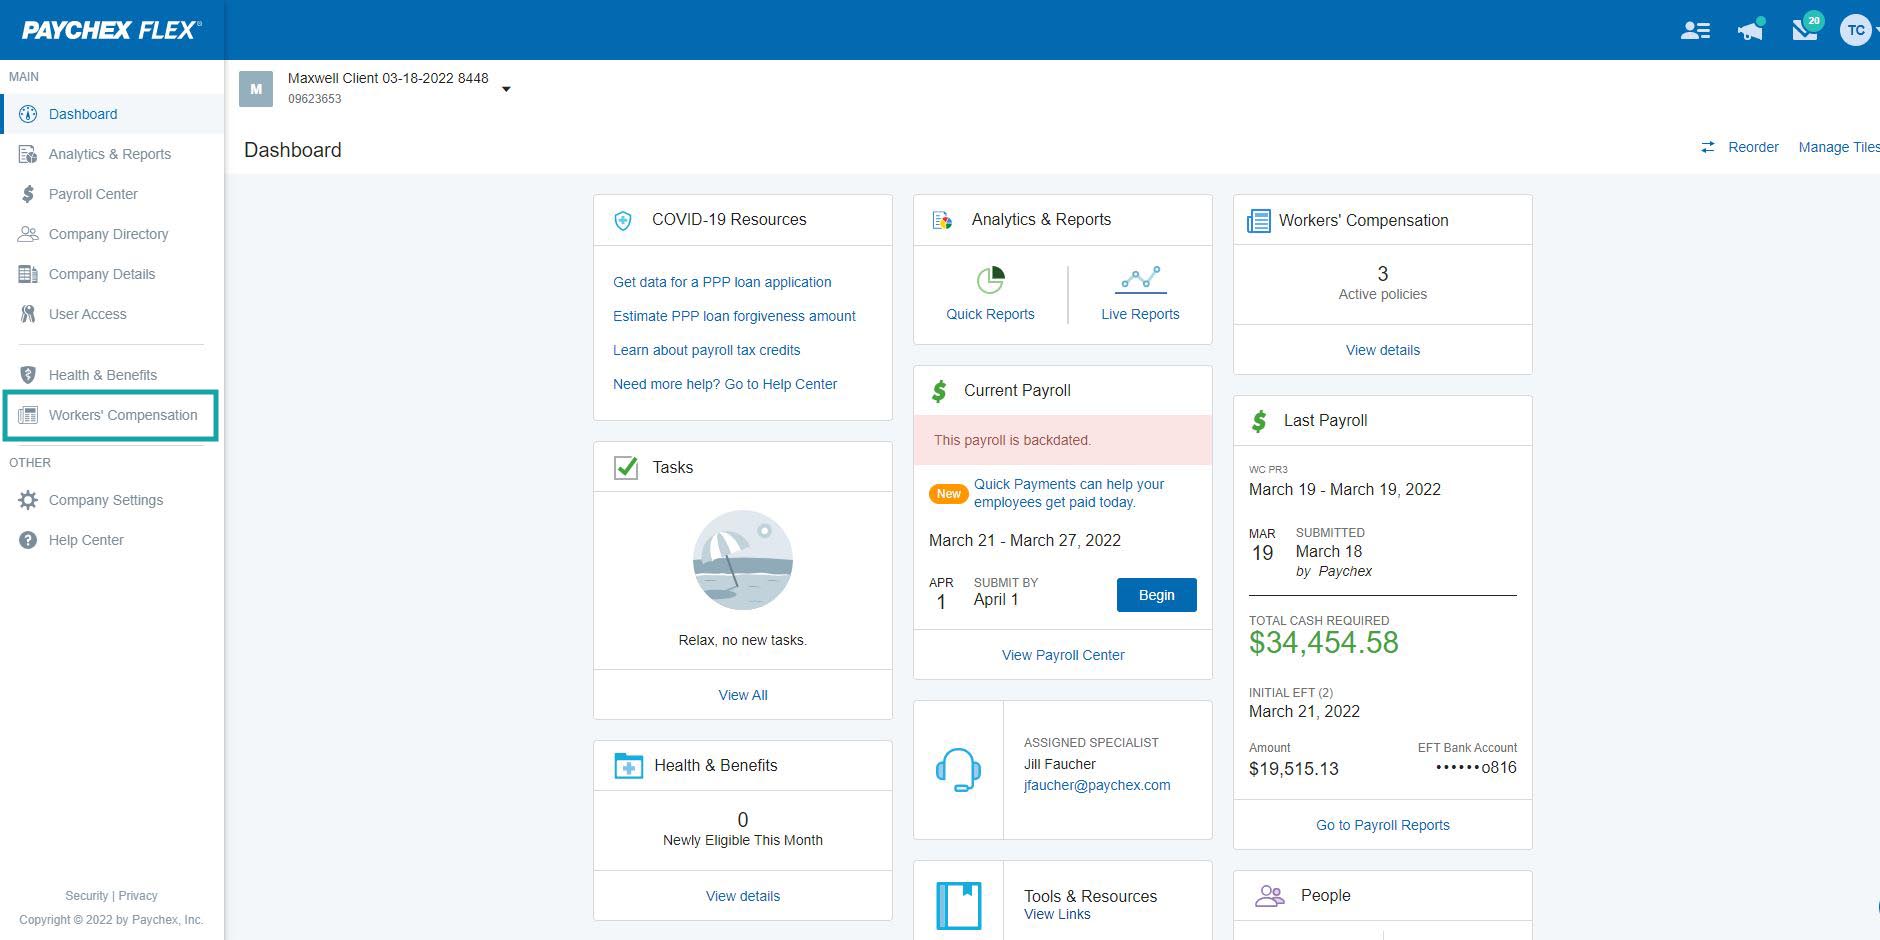Click View Links under Tools & Resources
This screenshot has width=1880, height=940.
pos(1057,914)
